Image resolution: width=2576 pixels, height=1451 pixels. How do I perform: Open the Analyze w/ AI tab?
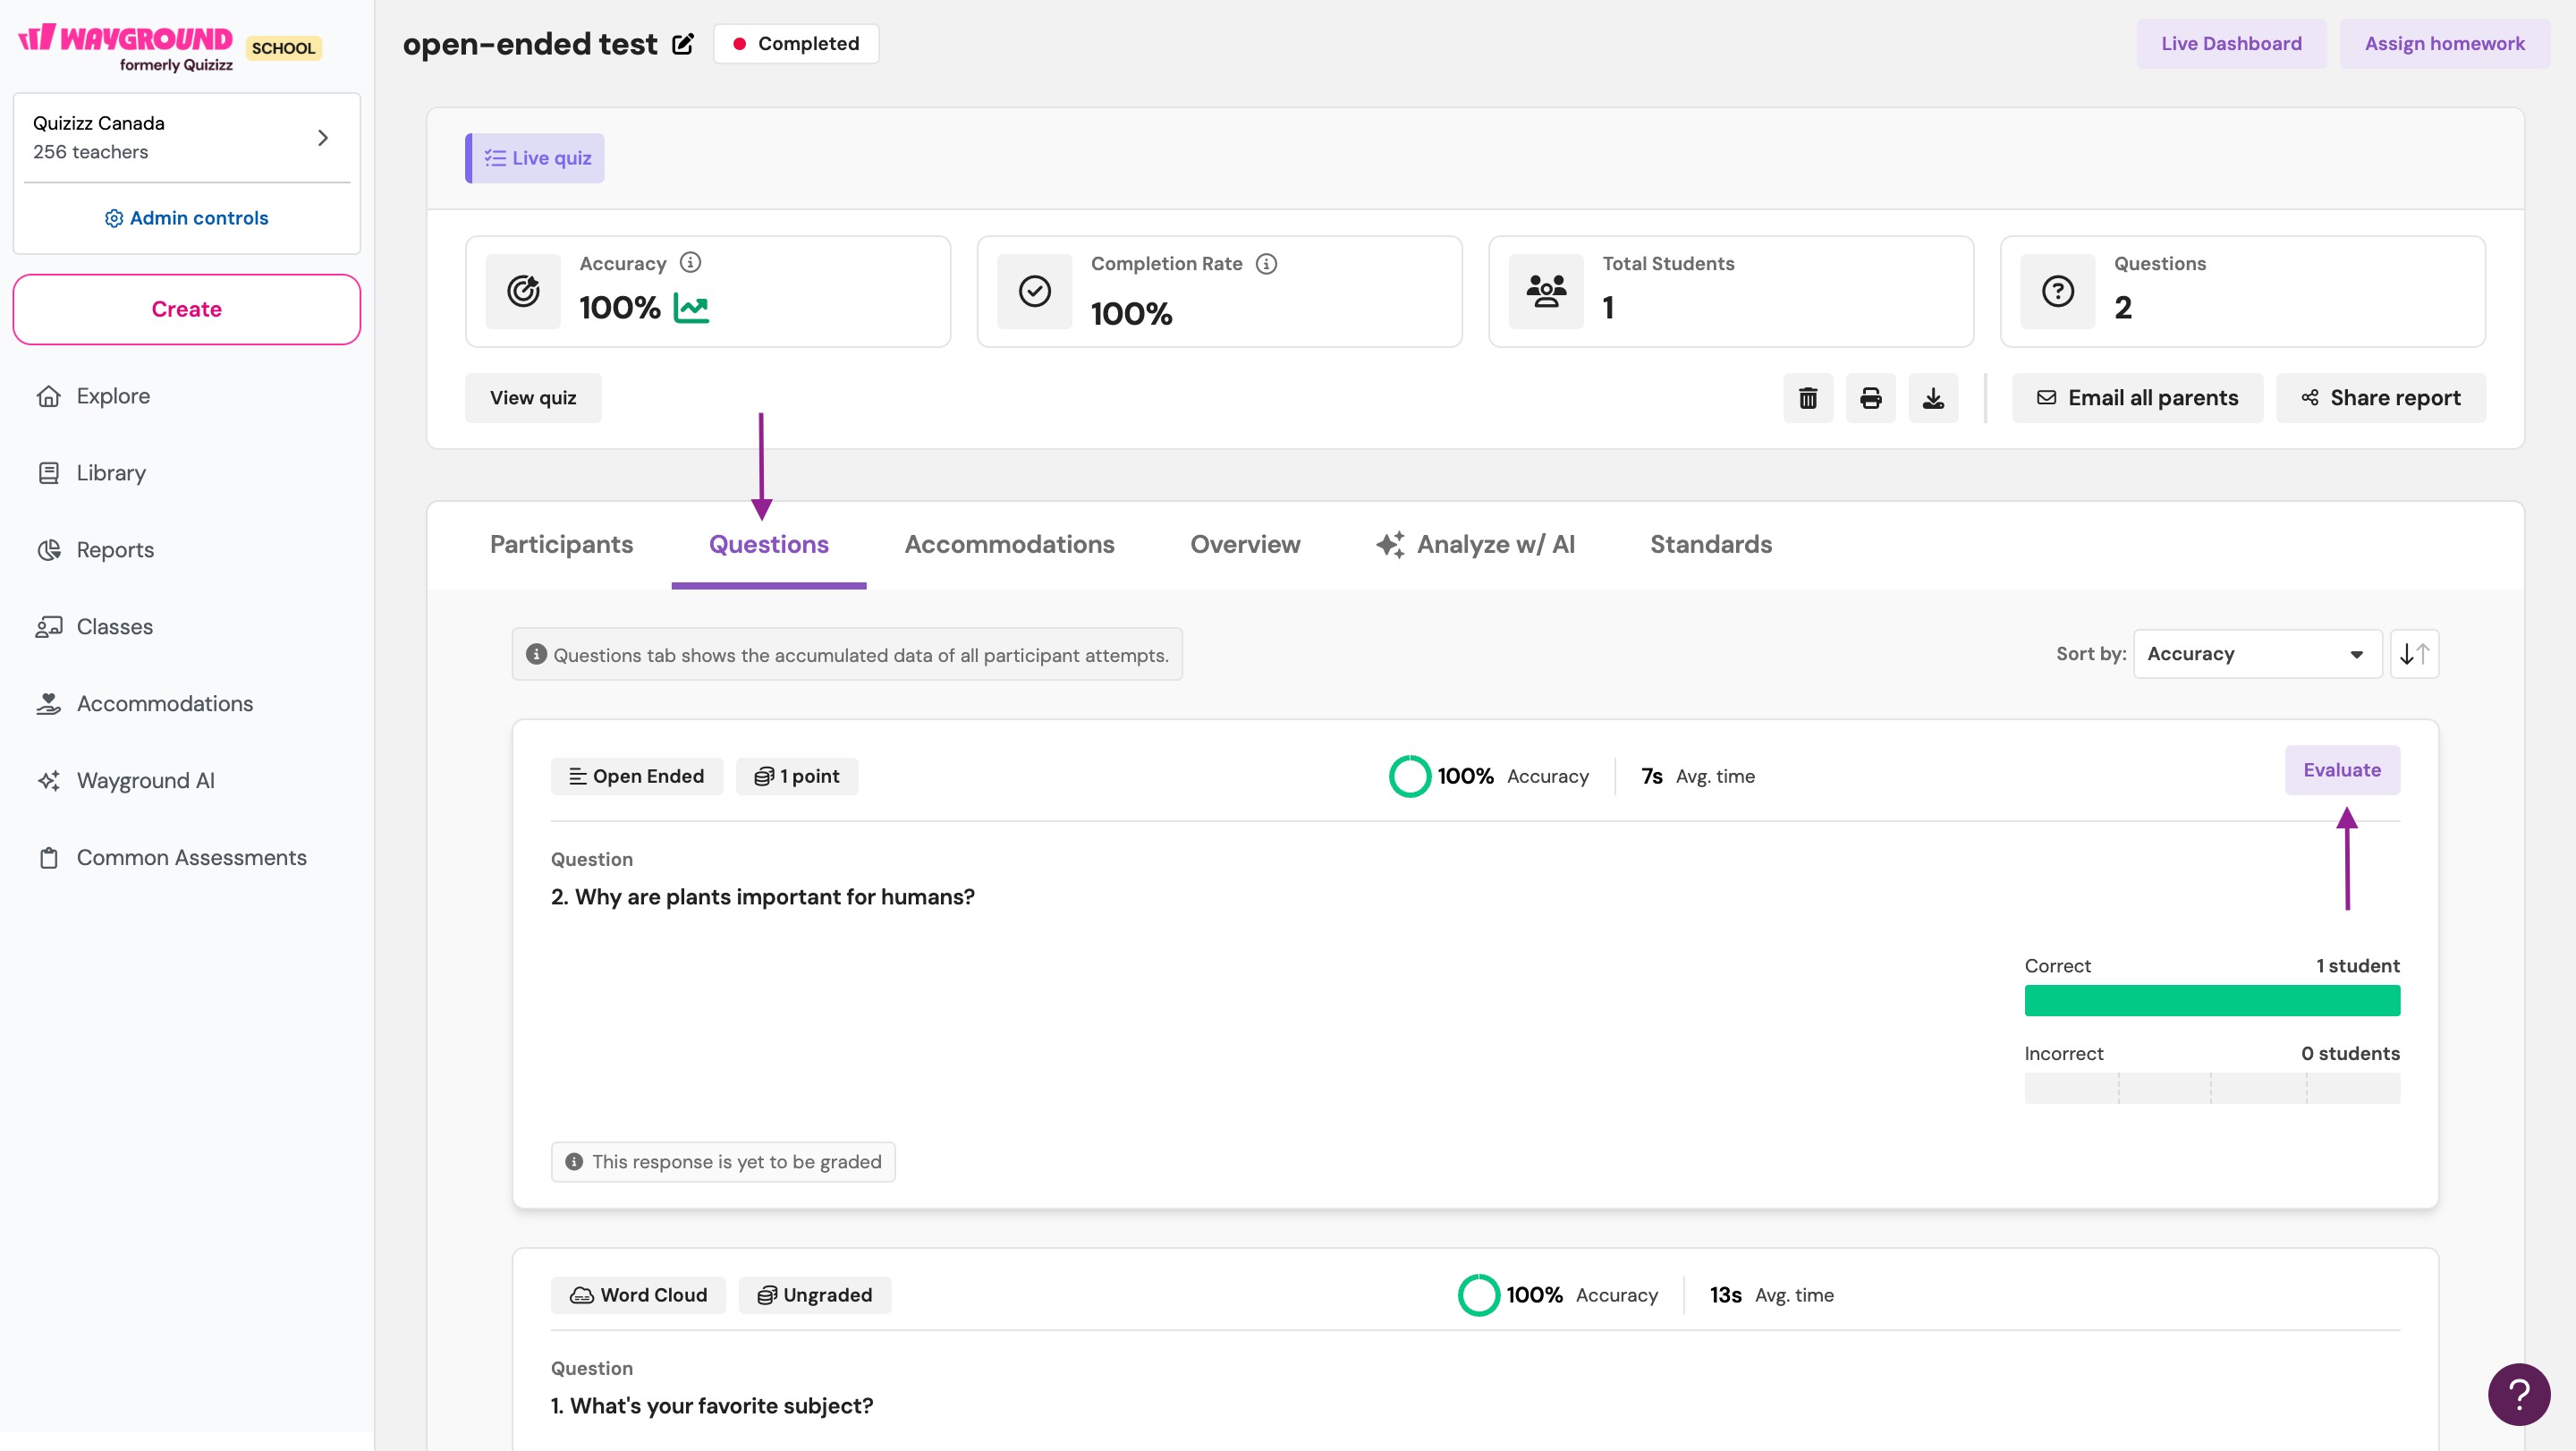point(1475,545)
